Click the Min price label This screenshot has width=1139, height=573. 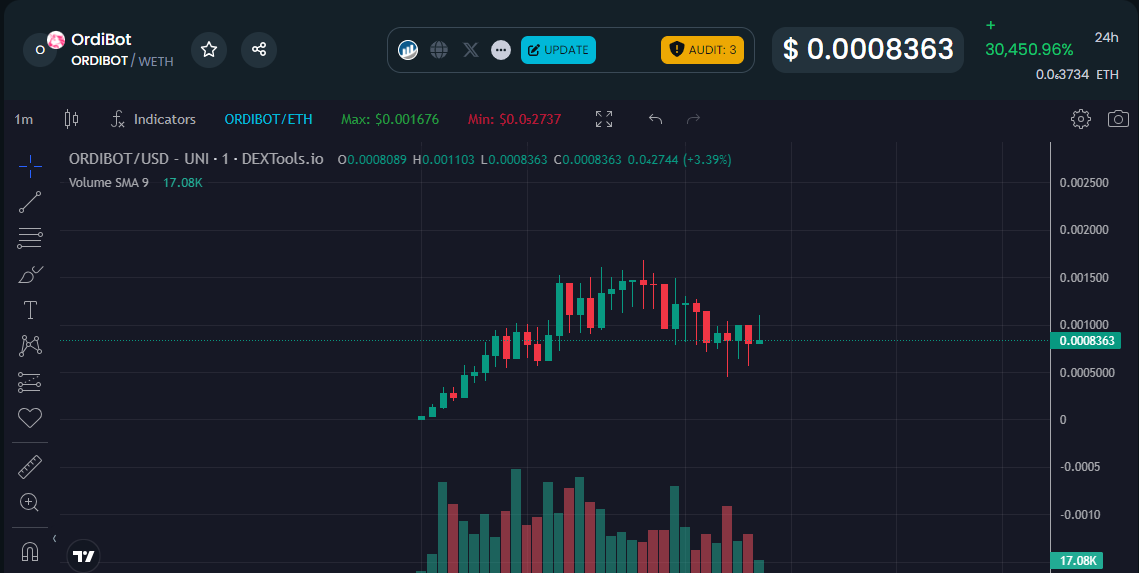[514, 119]
